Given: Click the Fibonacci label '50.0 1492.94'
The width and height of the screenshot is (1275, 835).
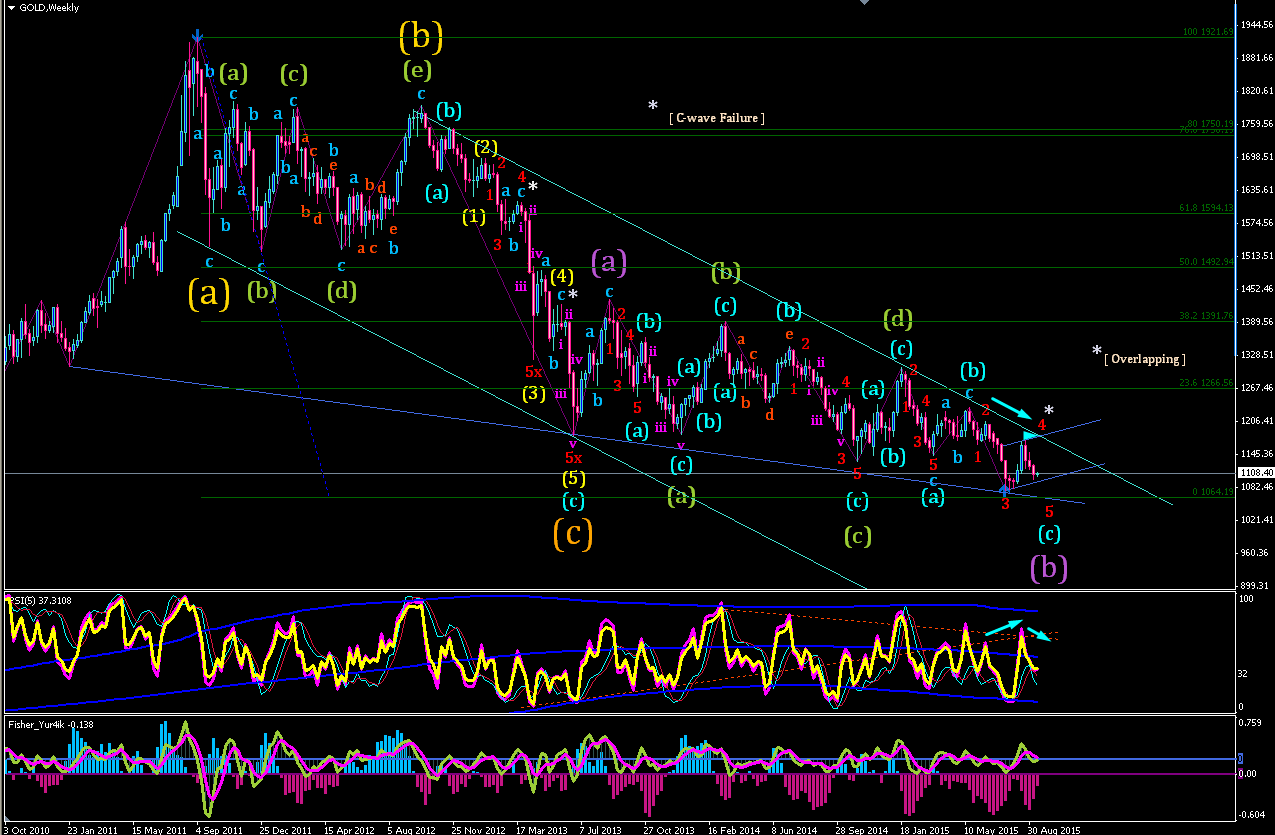Looking at the screenshot, I should pos(1209,262).
